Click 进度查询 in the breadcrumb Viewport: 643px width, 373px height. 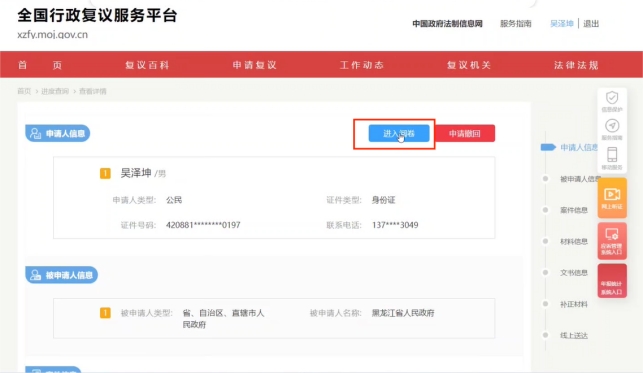point(55,91)
